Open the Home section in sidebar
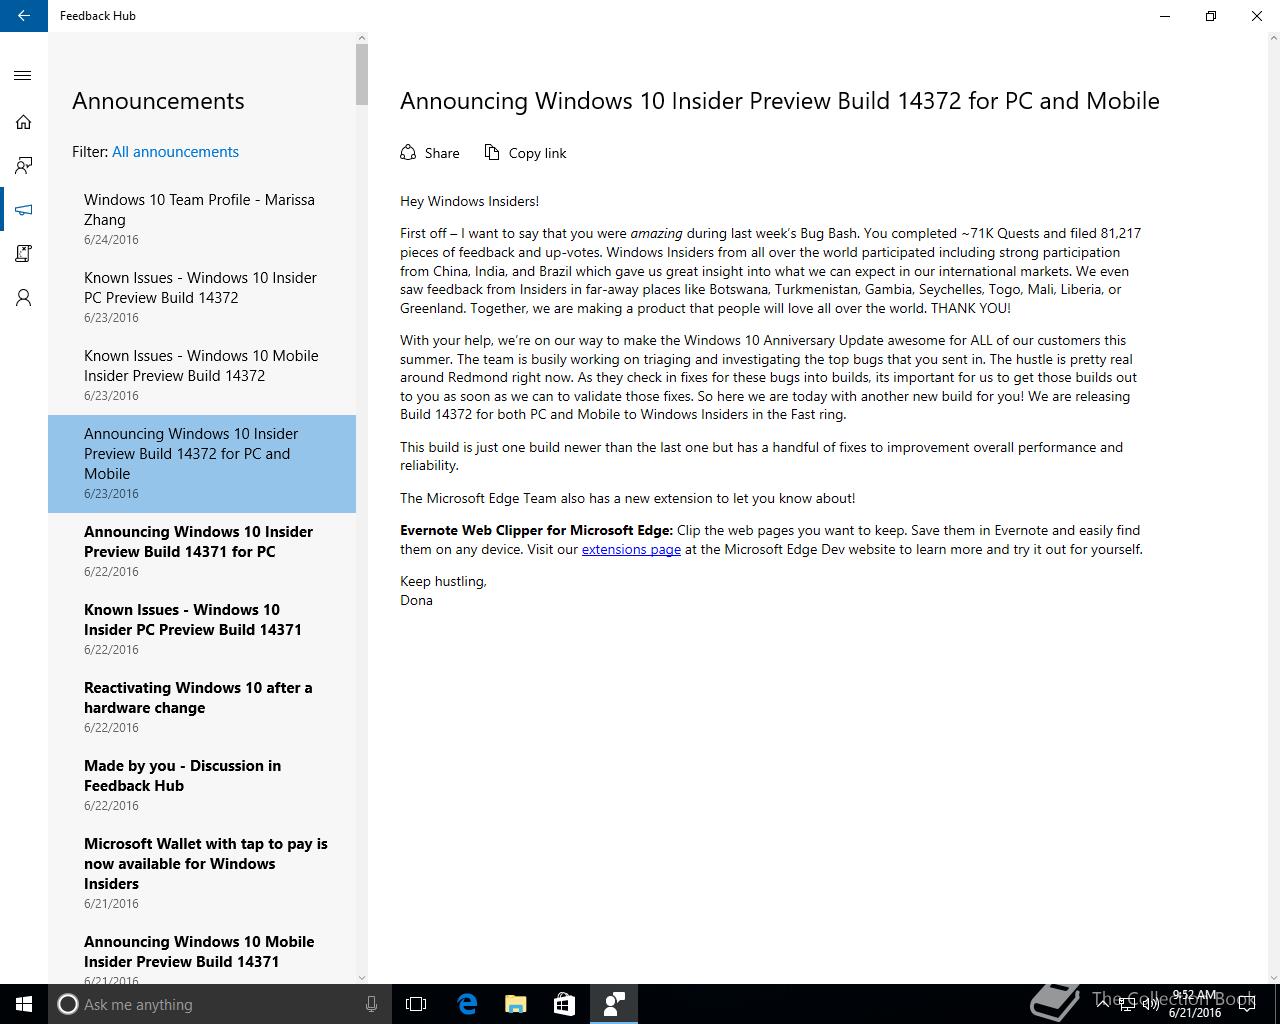Image resolution: width=1280 pixels, height=1024 pixels. click(x=24, y=122)
